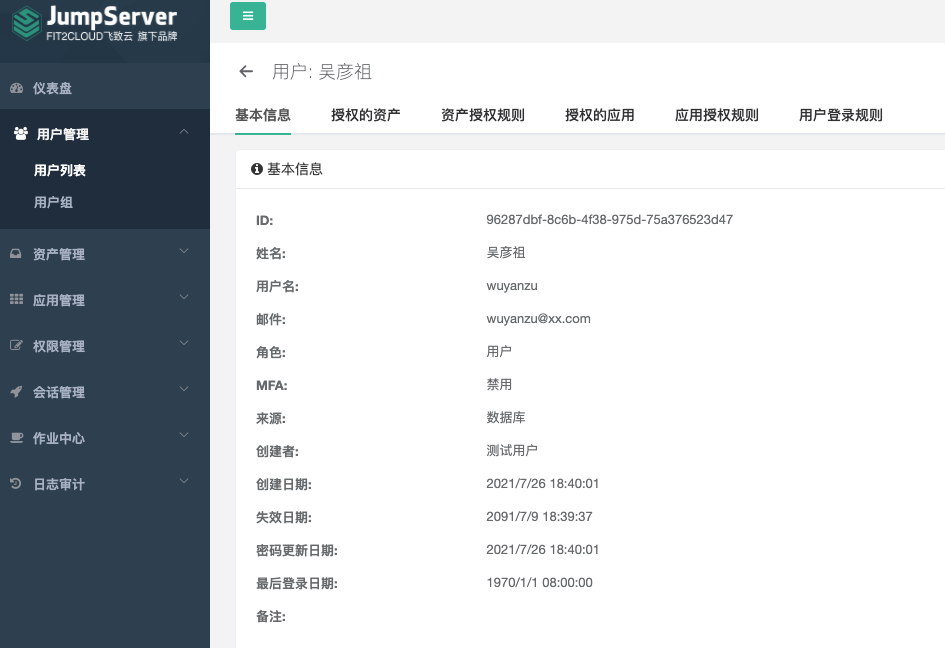
Task: Expand the 资产管理 menu chevron
Action: [184, 251]
